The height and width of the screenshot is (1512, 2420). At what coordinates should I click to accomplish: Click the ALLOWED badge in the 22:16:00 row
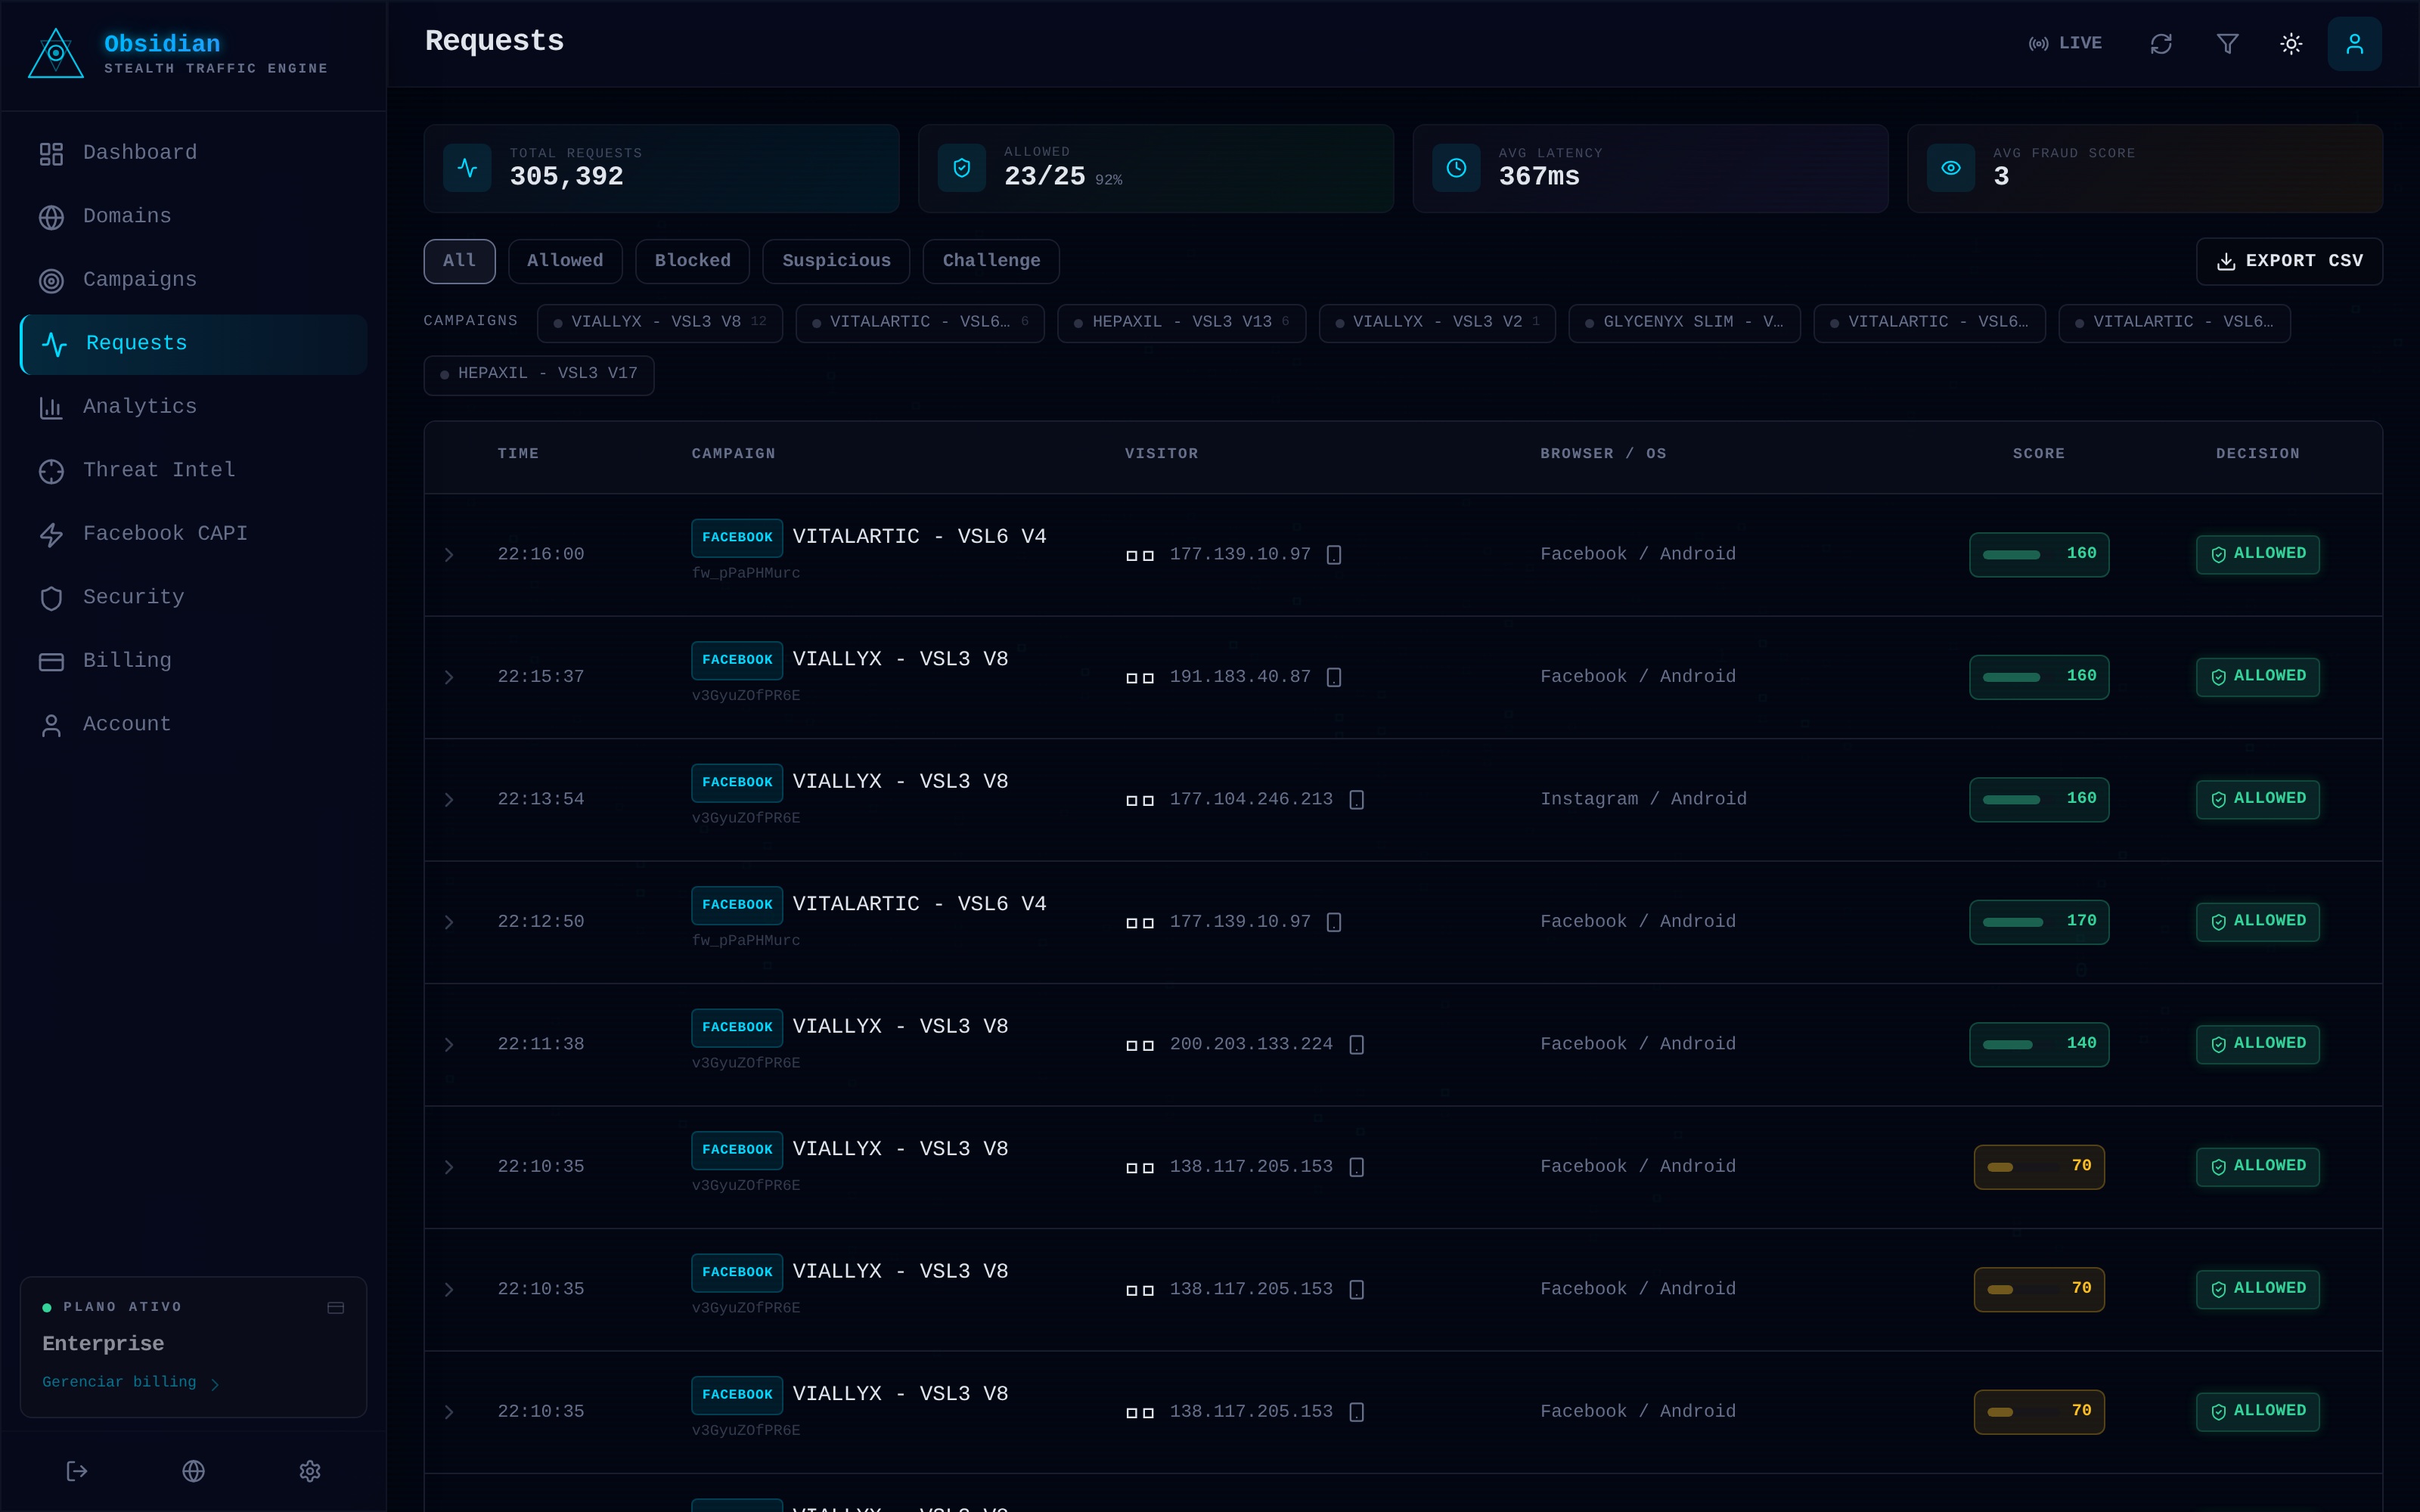pos(2258,555)
